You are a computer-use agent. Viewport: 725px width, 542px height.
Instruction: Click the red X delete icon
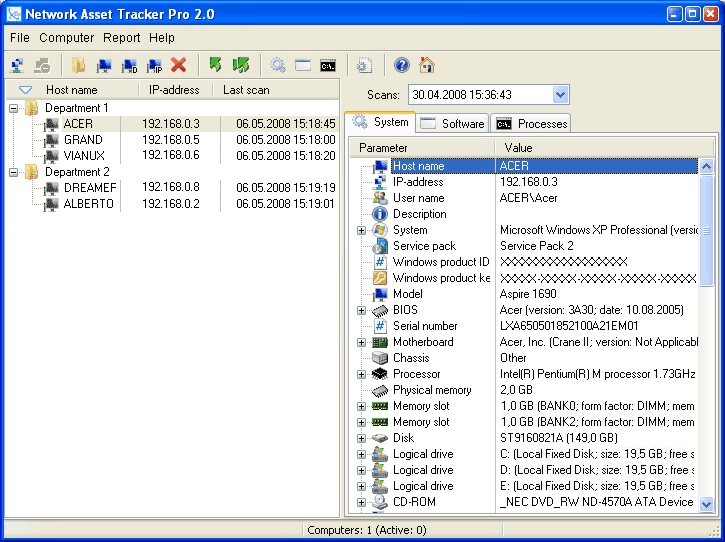[178, 65]
